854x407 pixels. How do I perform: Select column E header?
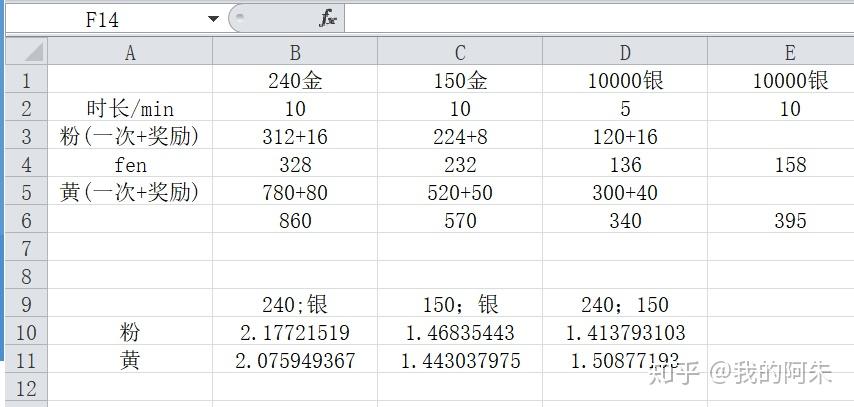coord(781,52)
